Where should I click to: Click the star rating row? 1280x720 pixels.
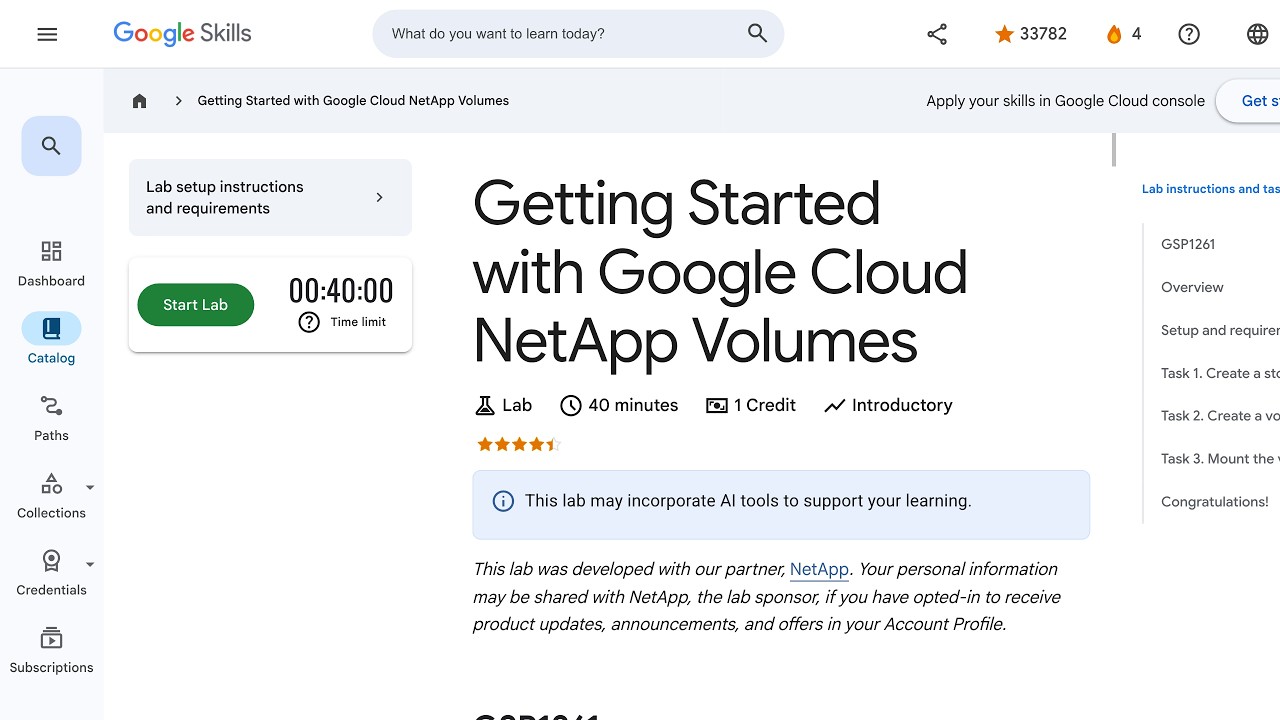pyautogui.click(x=518, y=445)
